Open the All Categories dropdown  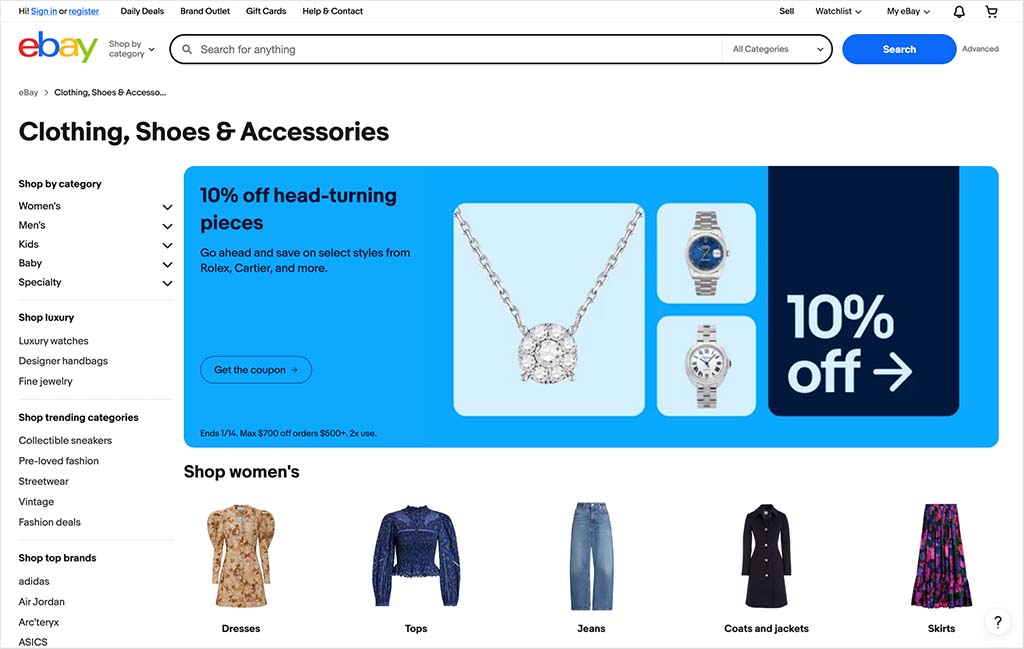777,49
